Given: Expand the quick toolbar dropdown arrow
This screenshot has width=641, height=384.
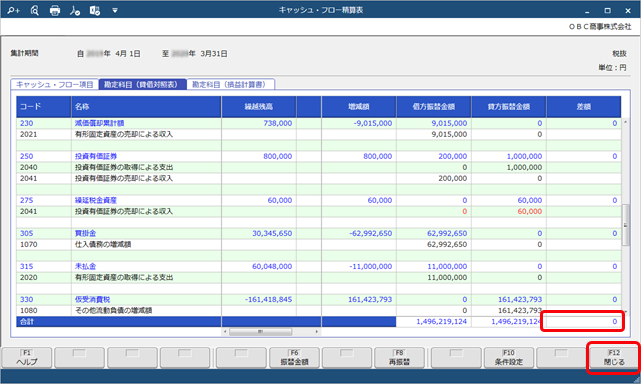Looking at the screenshot, I should pos(115,11).
